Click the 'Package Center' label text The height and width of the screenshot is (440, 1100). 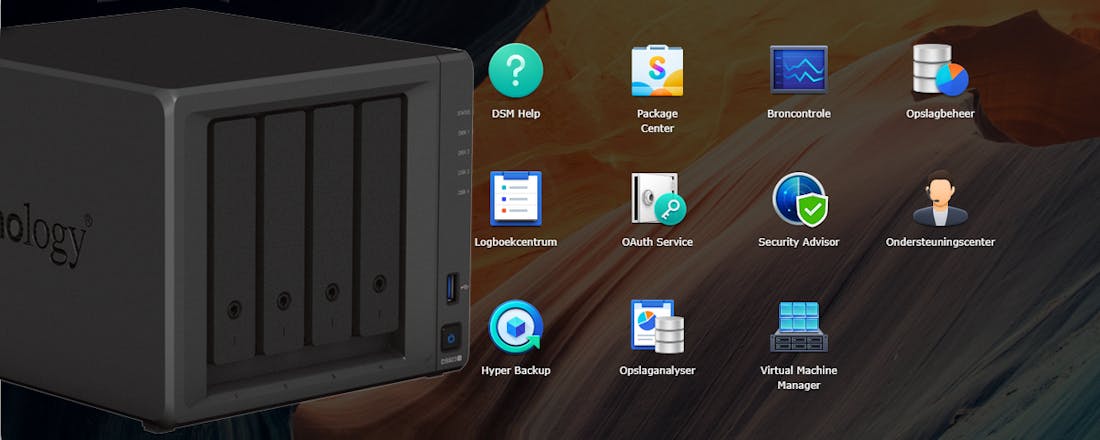[x=657, y=121]
